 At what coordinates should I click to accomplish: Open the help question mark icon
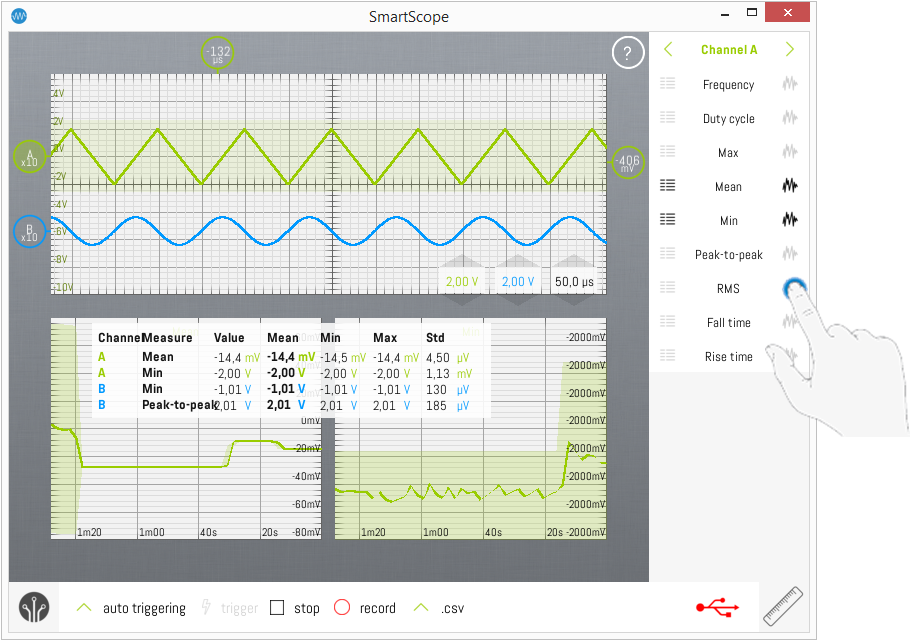click(627, 53)
